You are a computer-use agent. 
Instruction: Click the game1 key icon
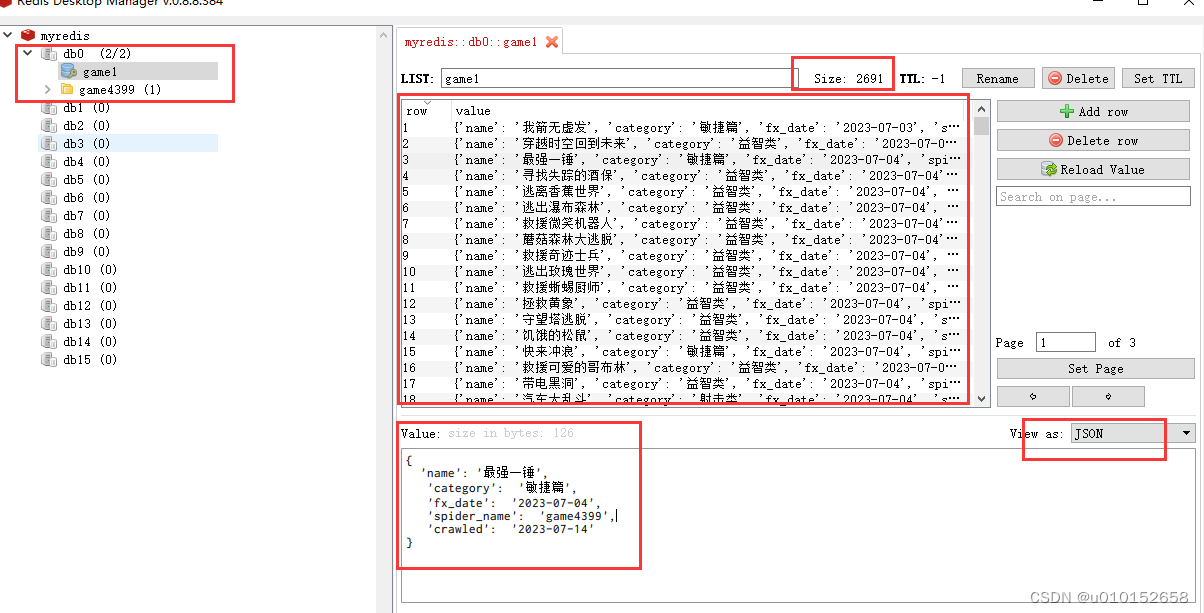coord(68,71)
